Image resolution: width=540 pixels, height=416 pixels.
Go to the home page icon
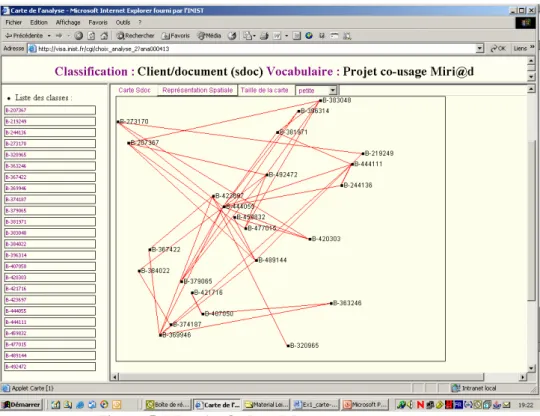pos(104,35)
